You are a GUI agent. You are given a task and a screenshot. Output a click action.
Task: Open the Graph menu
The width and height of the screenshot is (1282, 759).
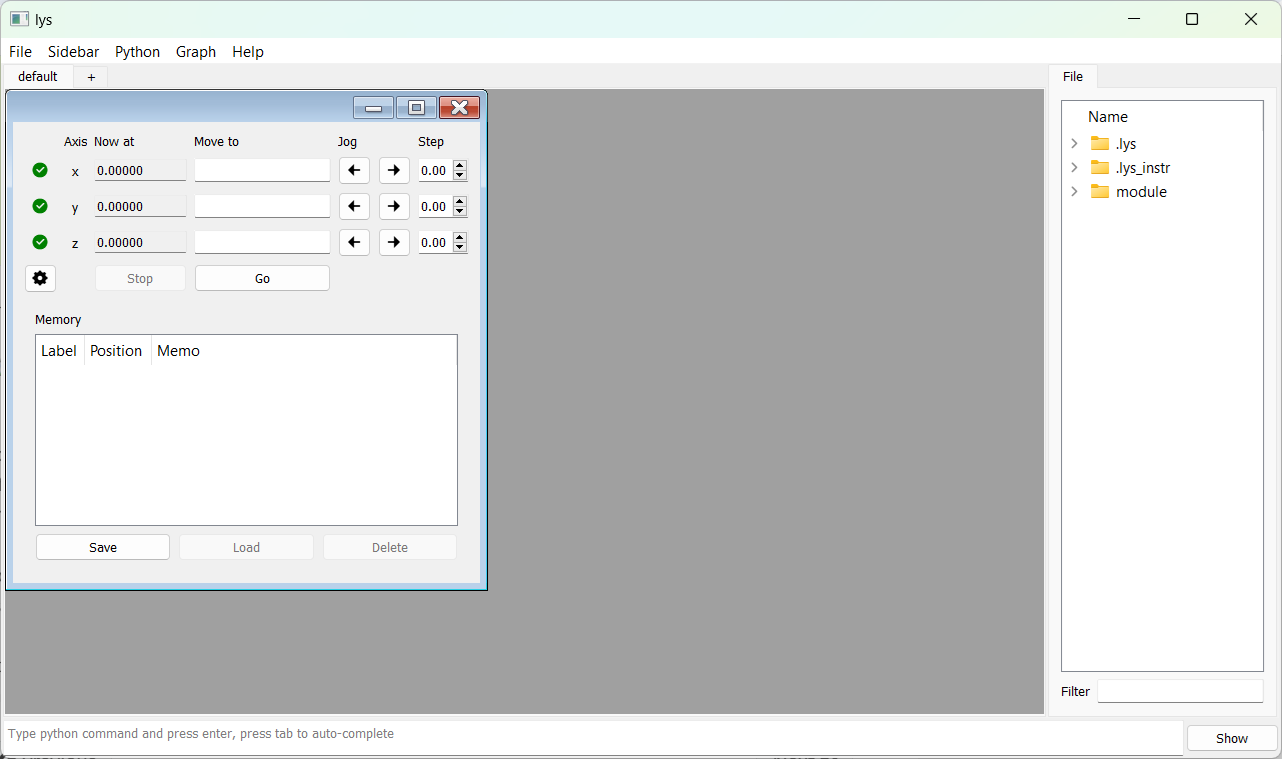click(x=196, y=52)
